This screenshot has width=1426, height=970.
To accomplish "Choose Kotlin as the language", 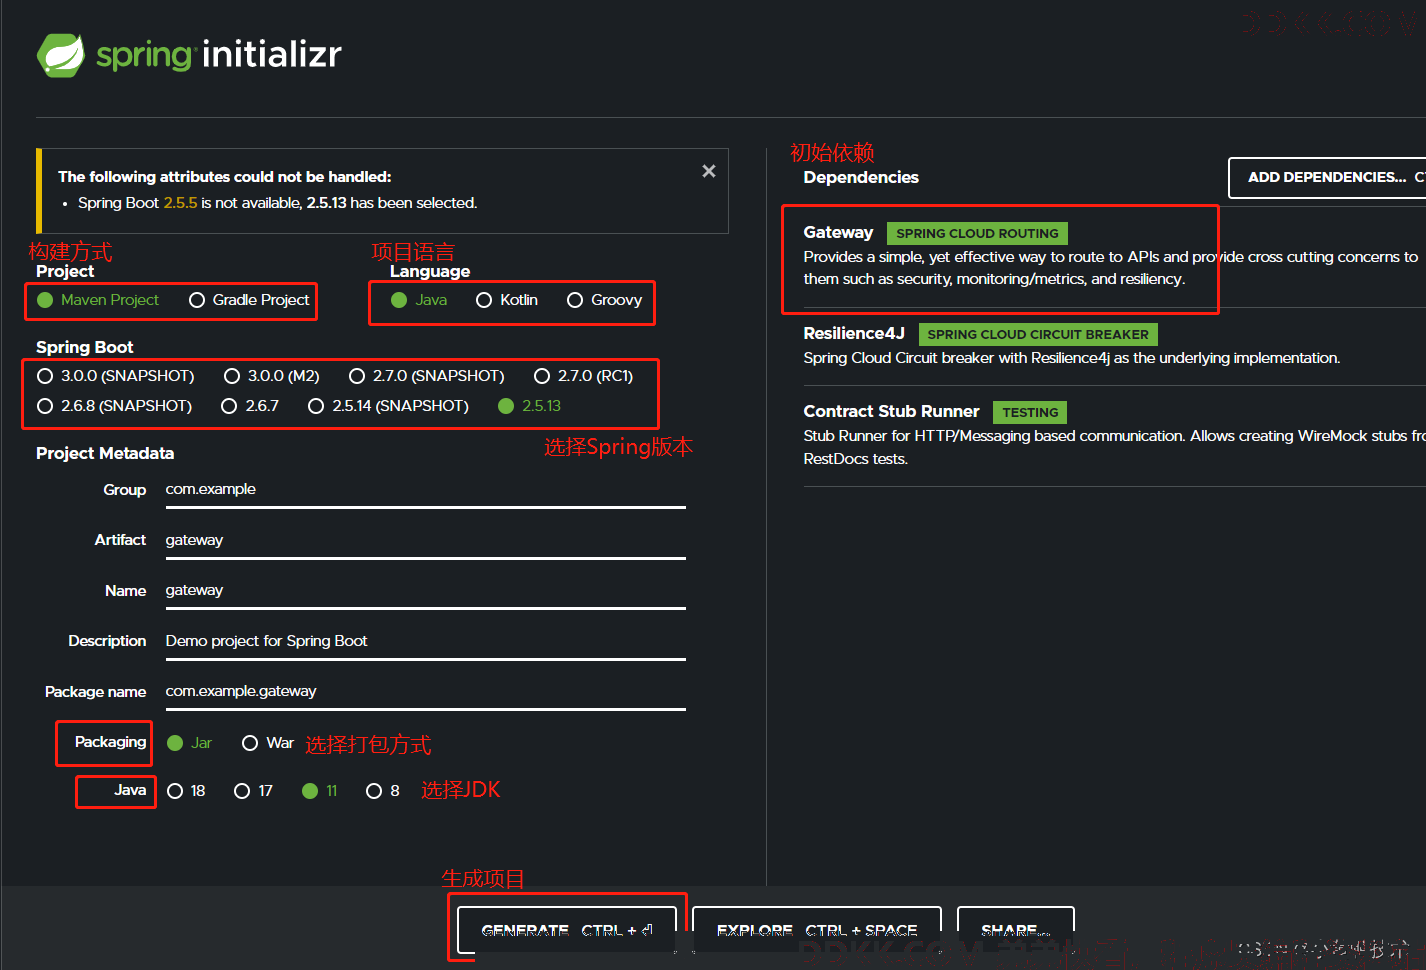I will click(507, 300).
